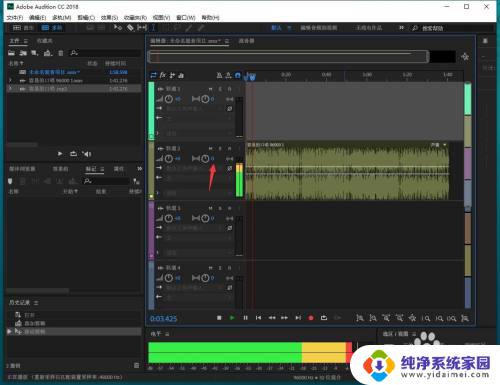Viewport: 500px width, 385px height.
Task: Click the trash icon in the Files panel
Action: tap(61, 53)
